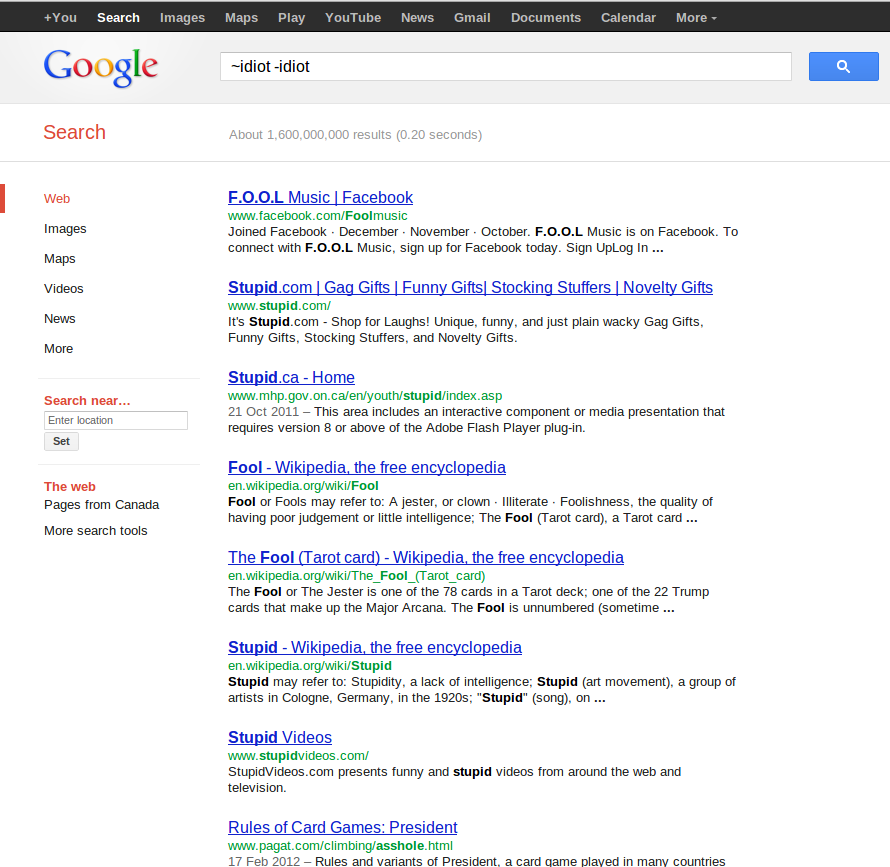Click en.wikipedia.org/wiki/The_Fool_(Tarot_card) URL
Screen dimensions: 890x867
click(356, 576)
